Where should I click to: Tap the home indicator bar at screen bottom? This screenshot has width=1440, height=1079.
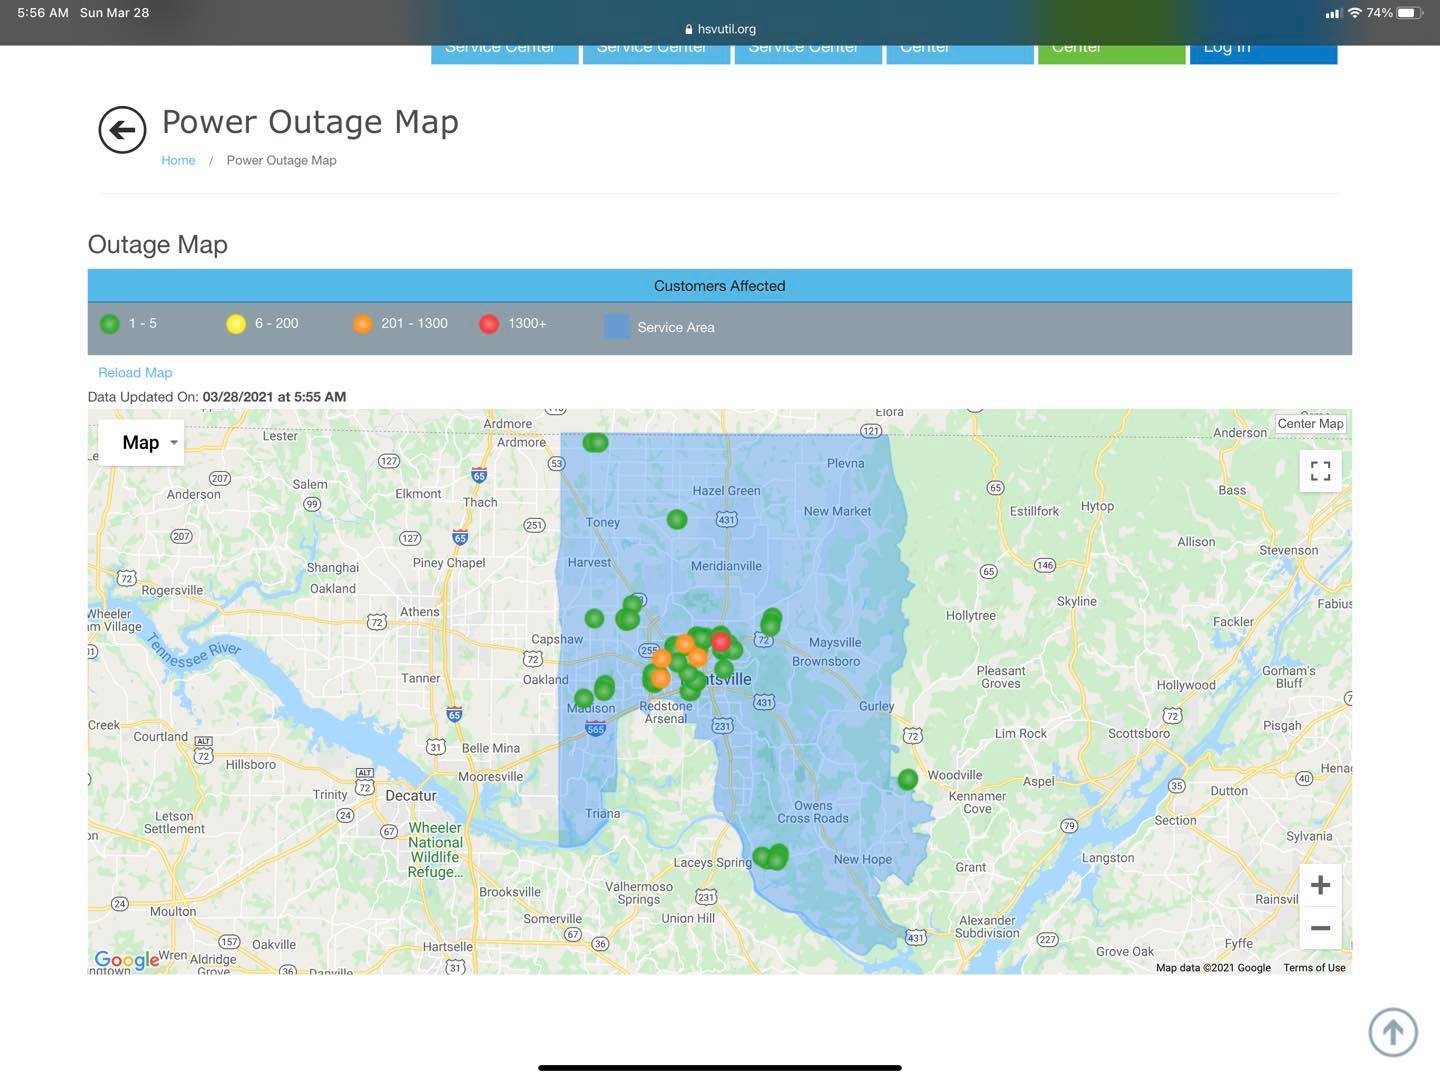(720, 1067)
